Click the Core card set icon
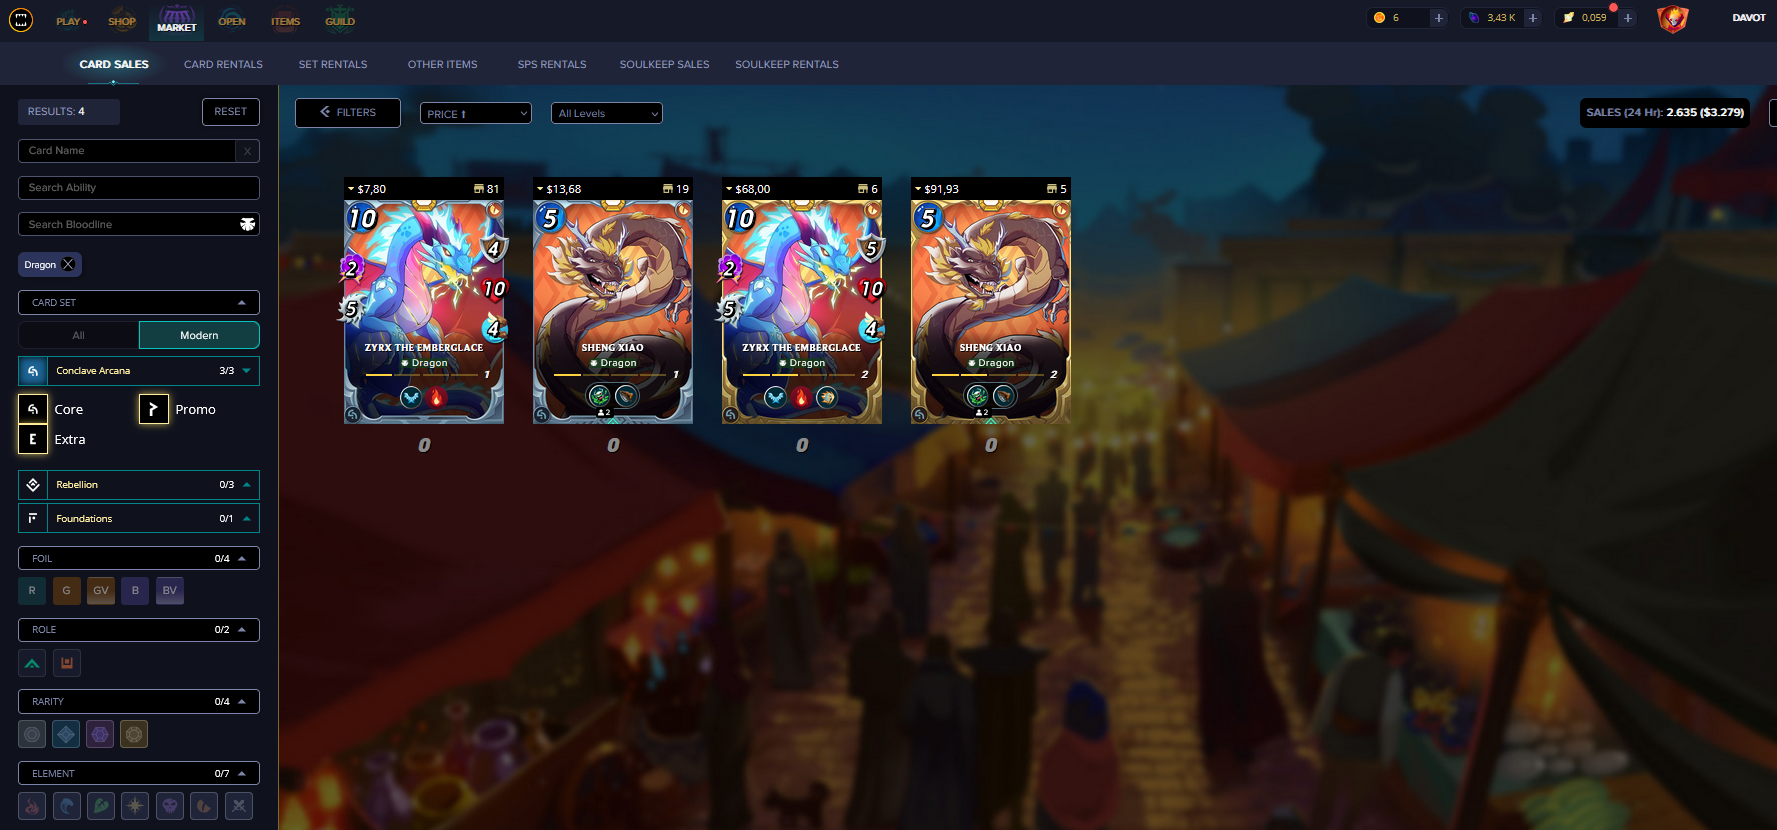 pyautogui.click(x=33, y=409)
